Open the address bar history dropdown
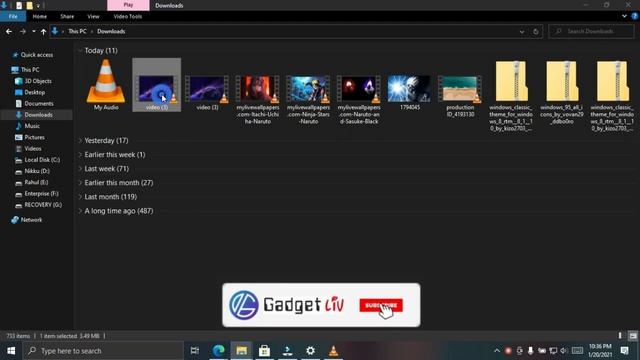Image resolution: width=640 pixels, height=360 pixels. click(522, 31)
